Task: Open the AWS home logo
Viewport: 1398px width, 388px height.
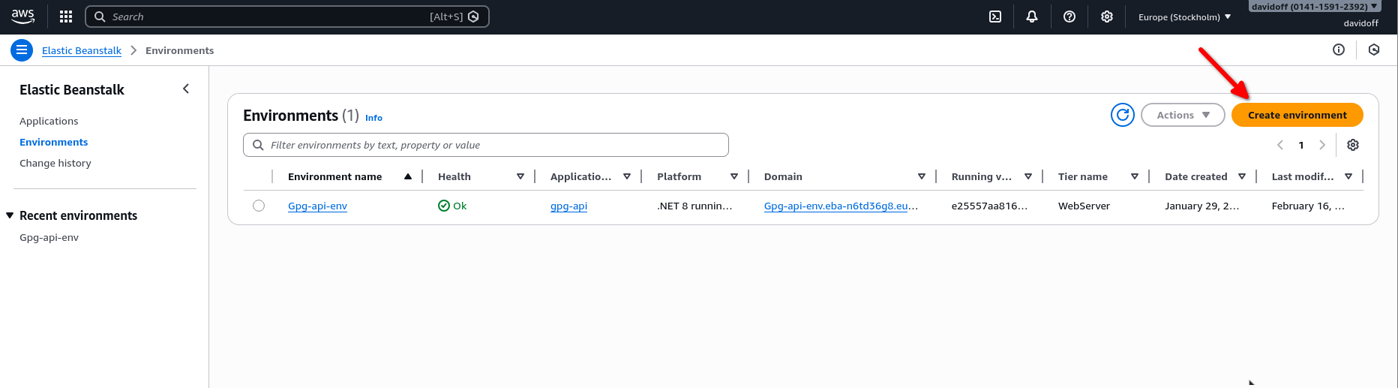Action: click(23, 16)
